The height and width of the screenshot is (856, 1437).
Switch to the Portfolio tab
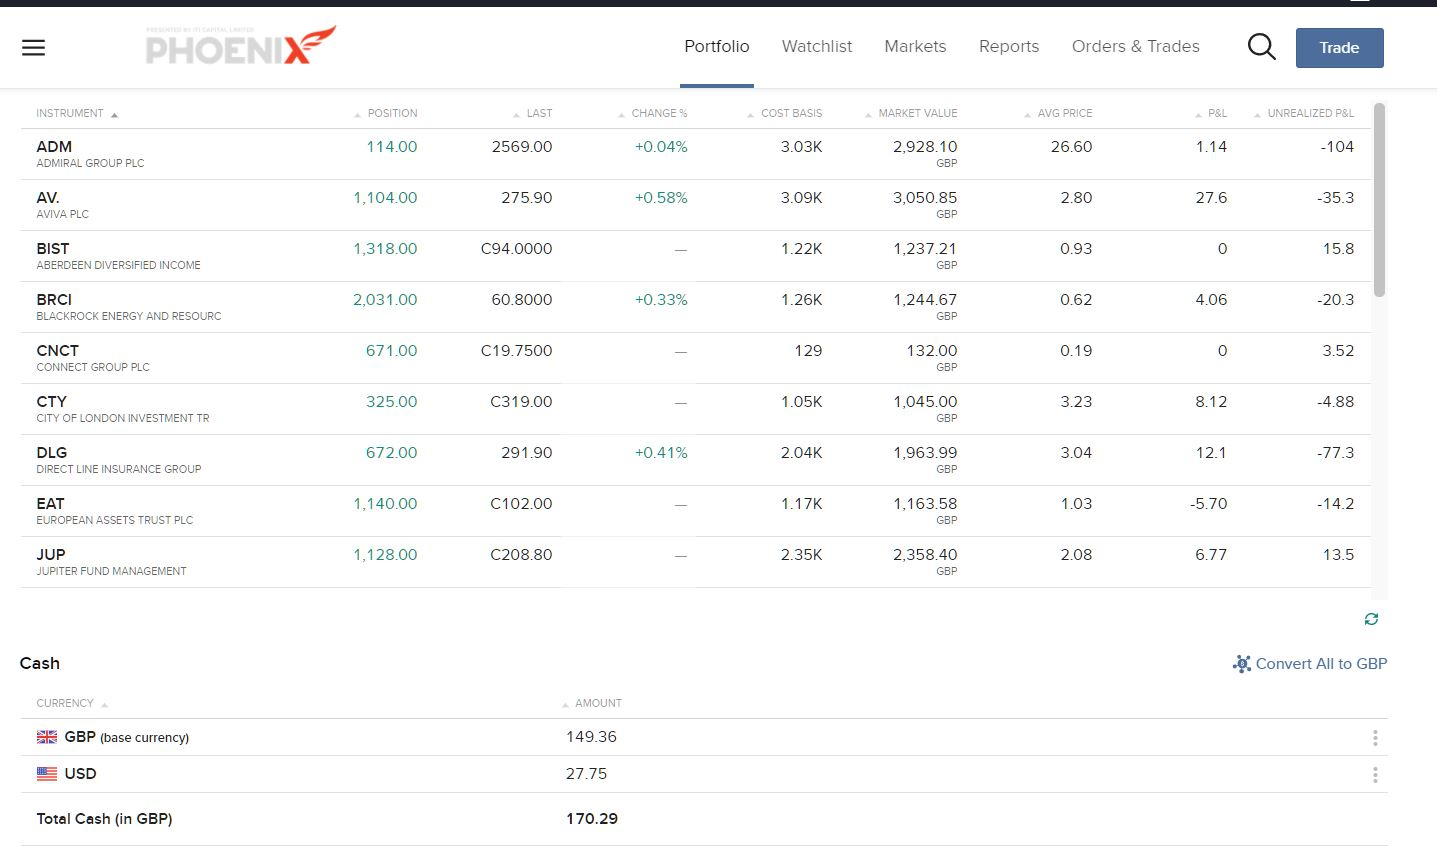click(717, 47)
